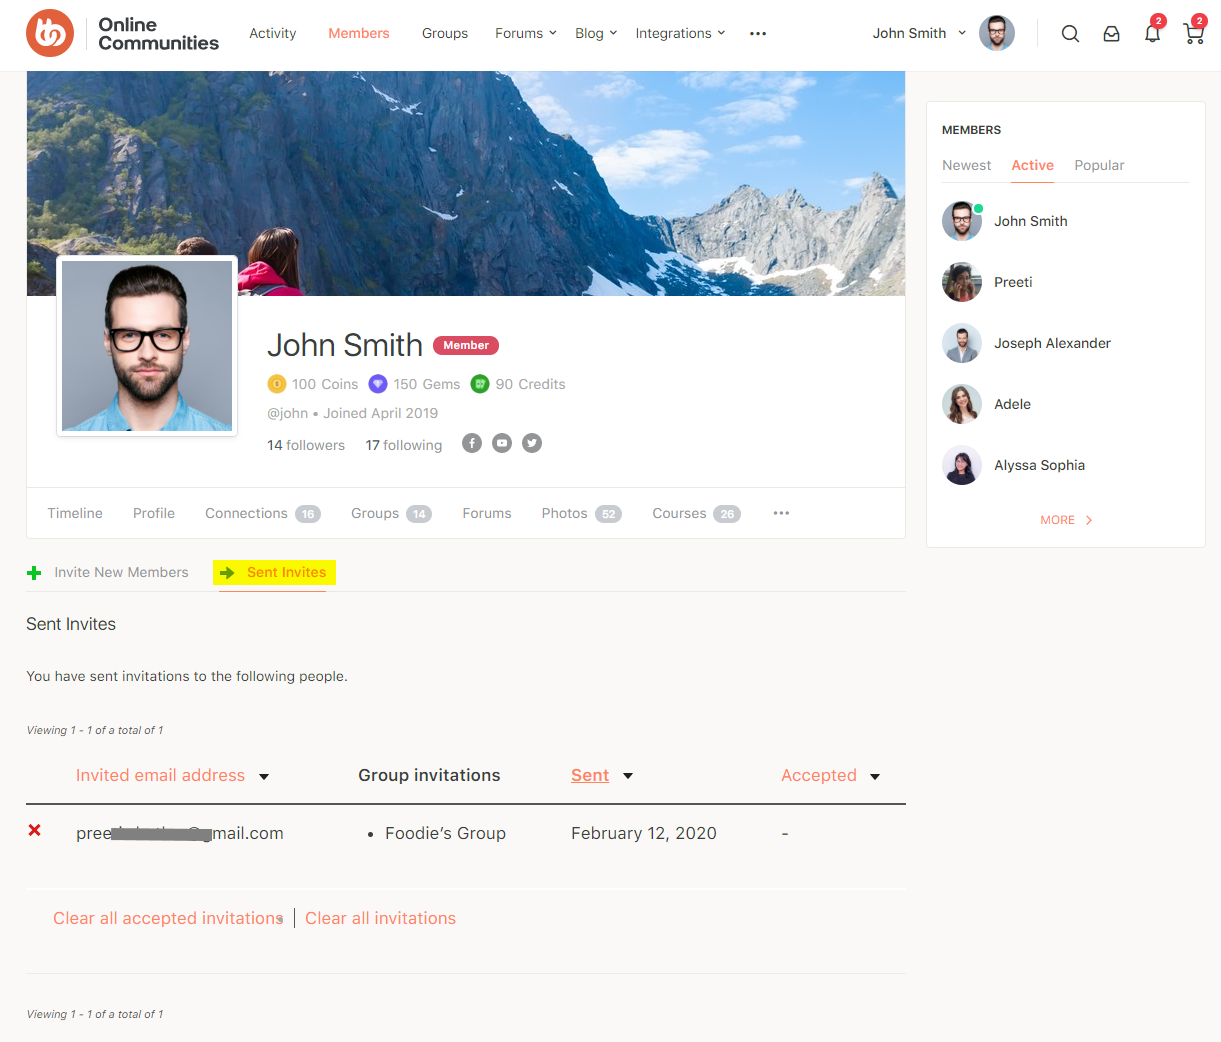Open the Connections profile tab
The width and height of the screenshot is (1221, 1042).
click(x=246, y=513)
